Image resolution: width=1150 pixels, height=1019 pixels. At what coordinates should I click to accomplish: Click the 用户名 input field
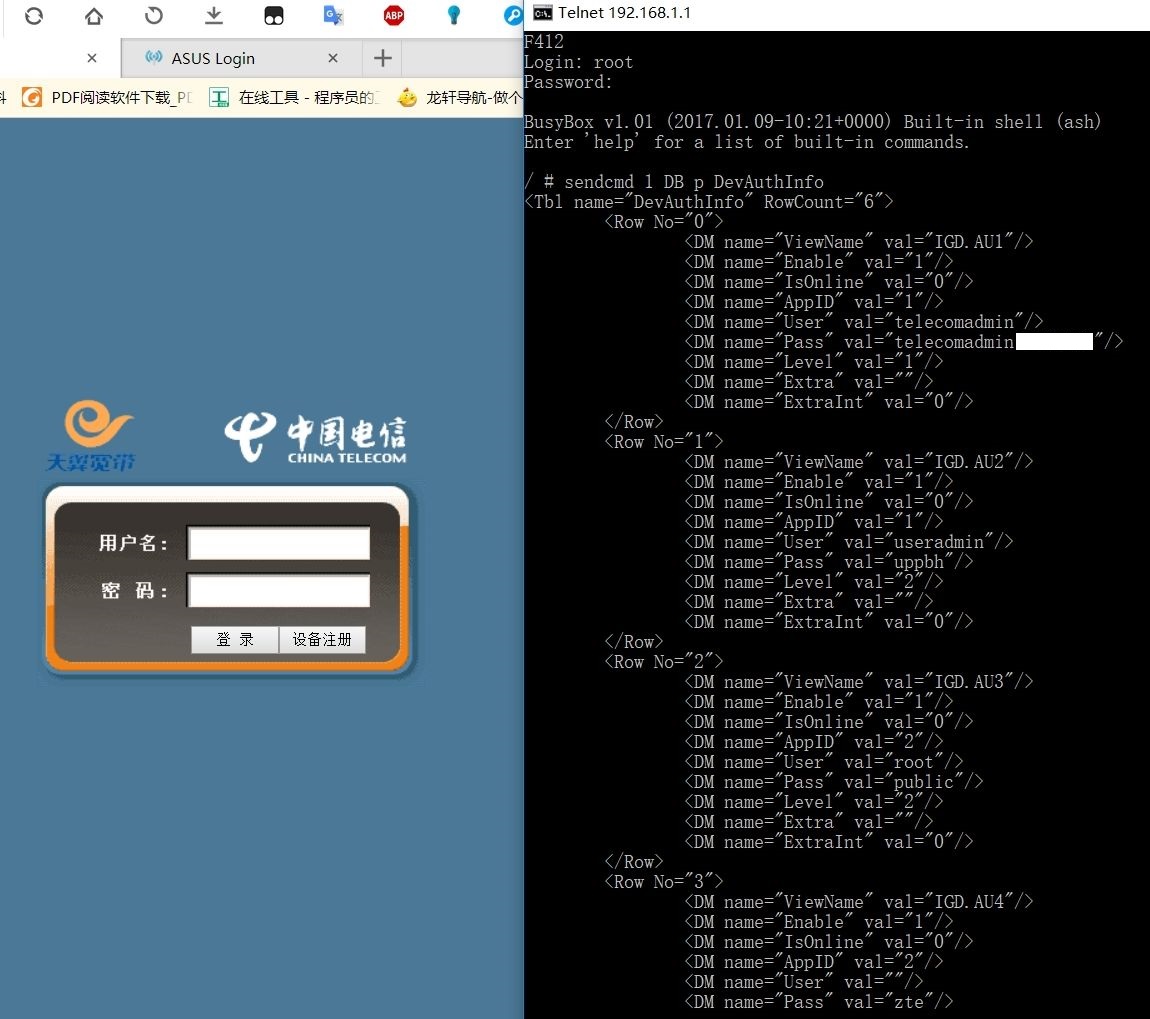click(x=279, y=544)
